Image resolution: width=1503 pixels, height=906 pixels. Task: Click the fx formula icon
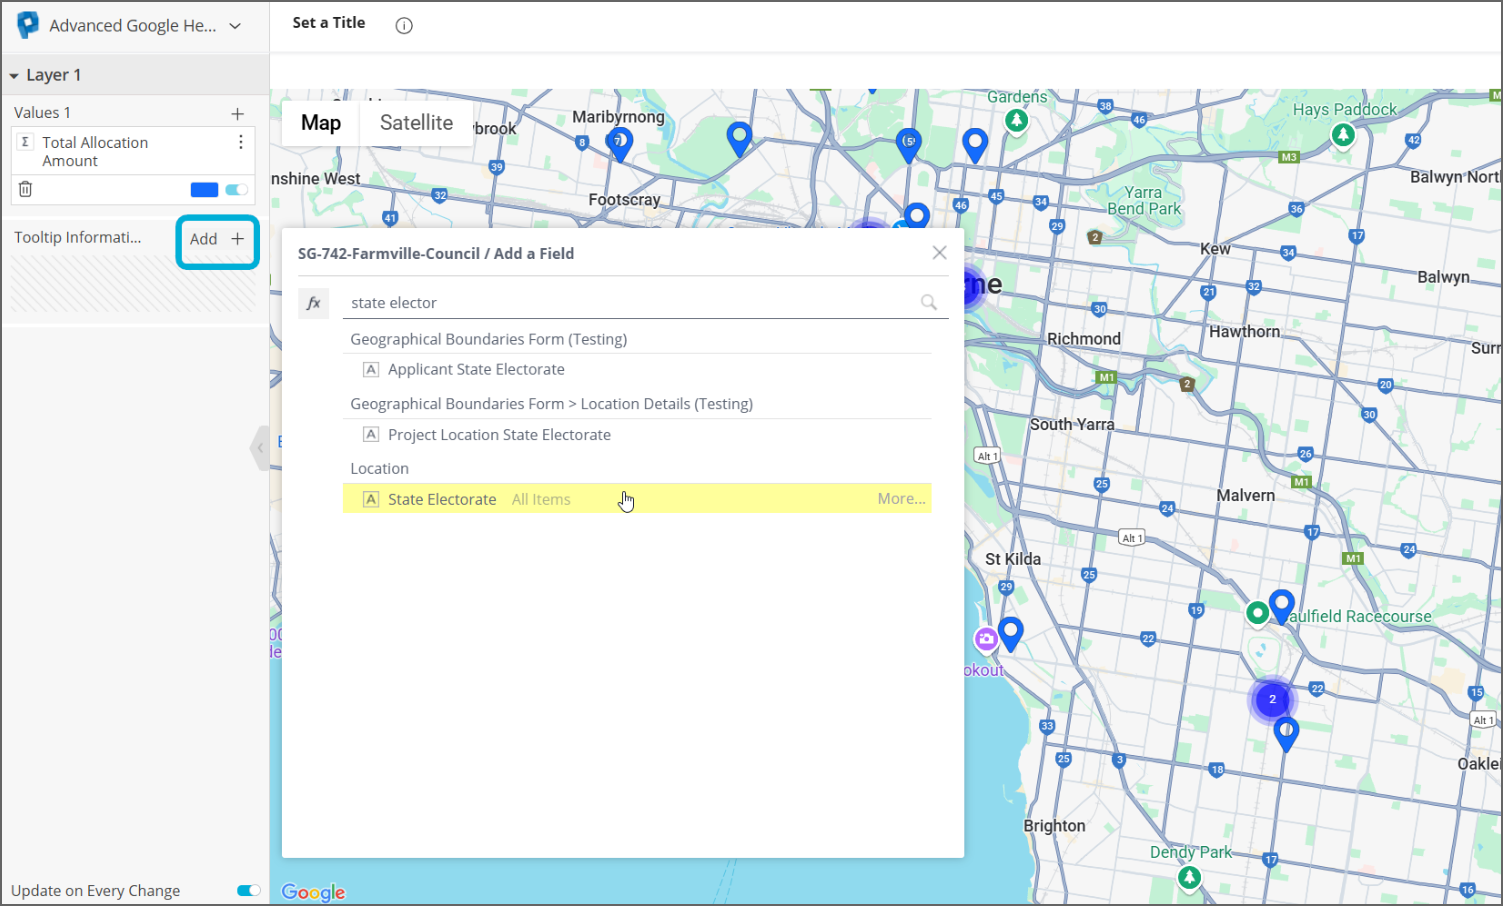coord(313,303)
